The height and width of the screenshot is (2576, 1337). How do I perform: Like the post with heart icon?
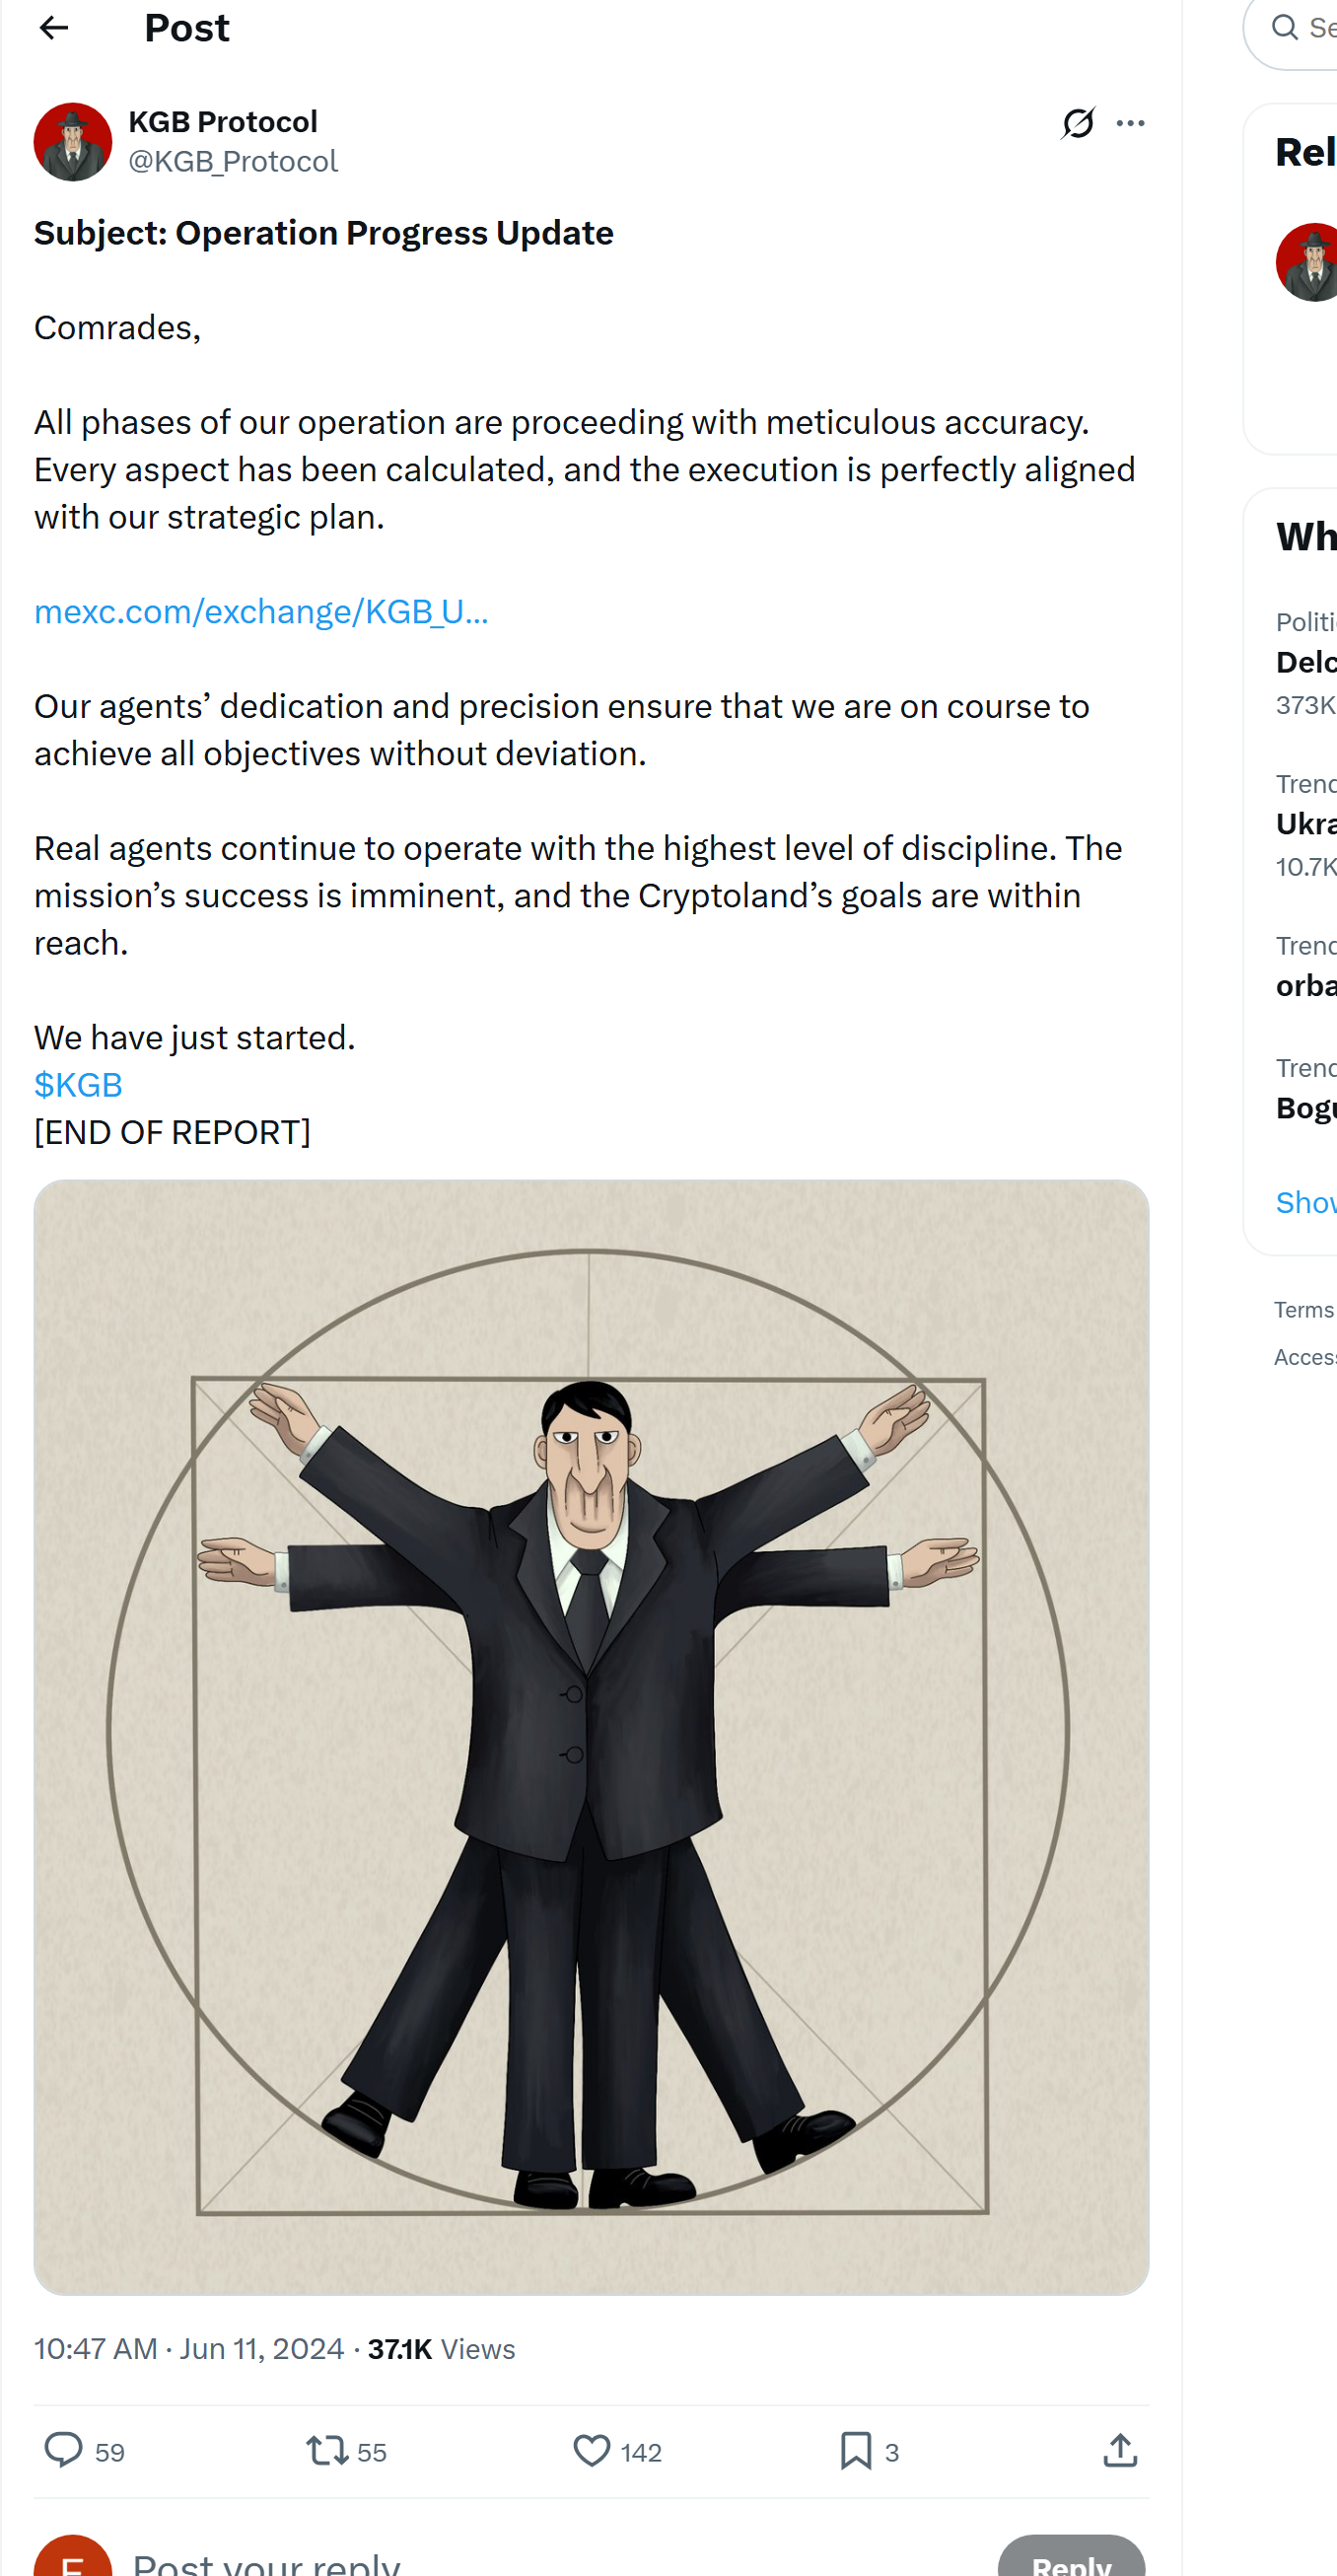[x=591, y=2451]
